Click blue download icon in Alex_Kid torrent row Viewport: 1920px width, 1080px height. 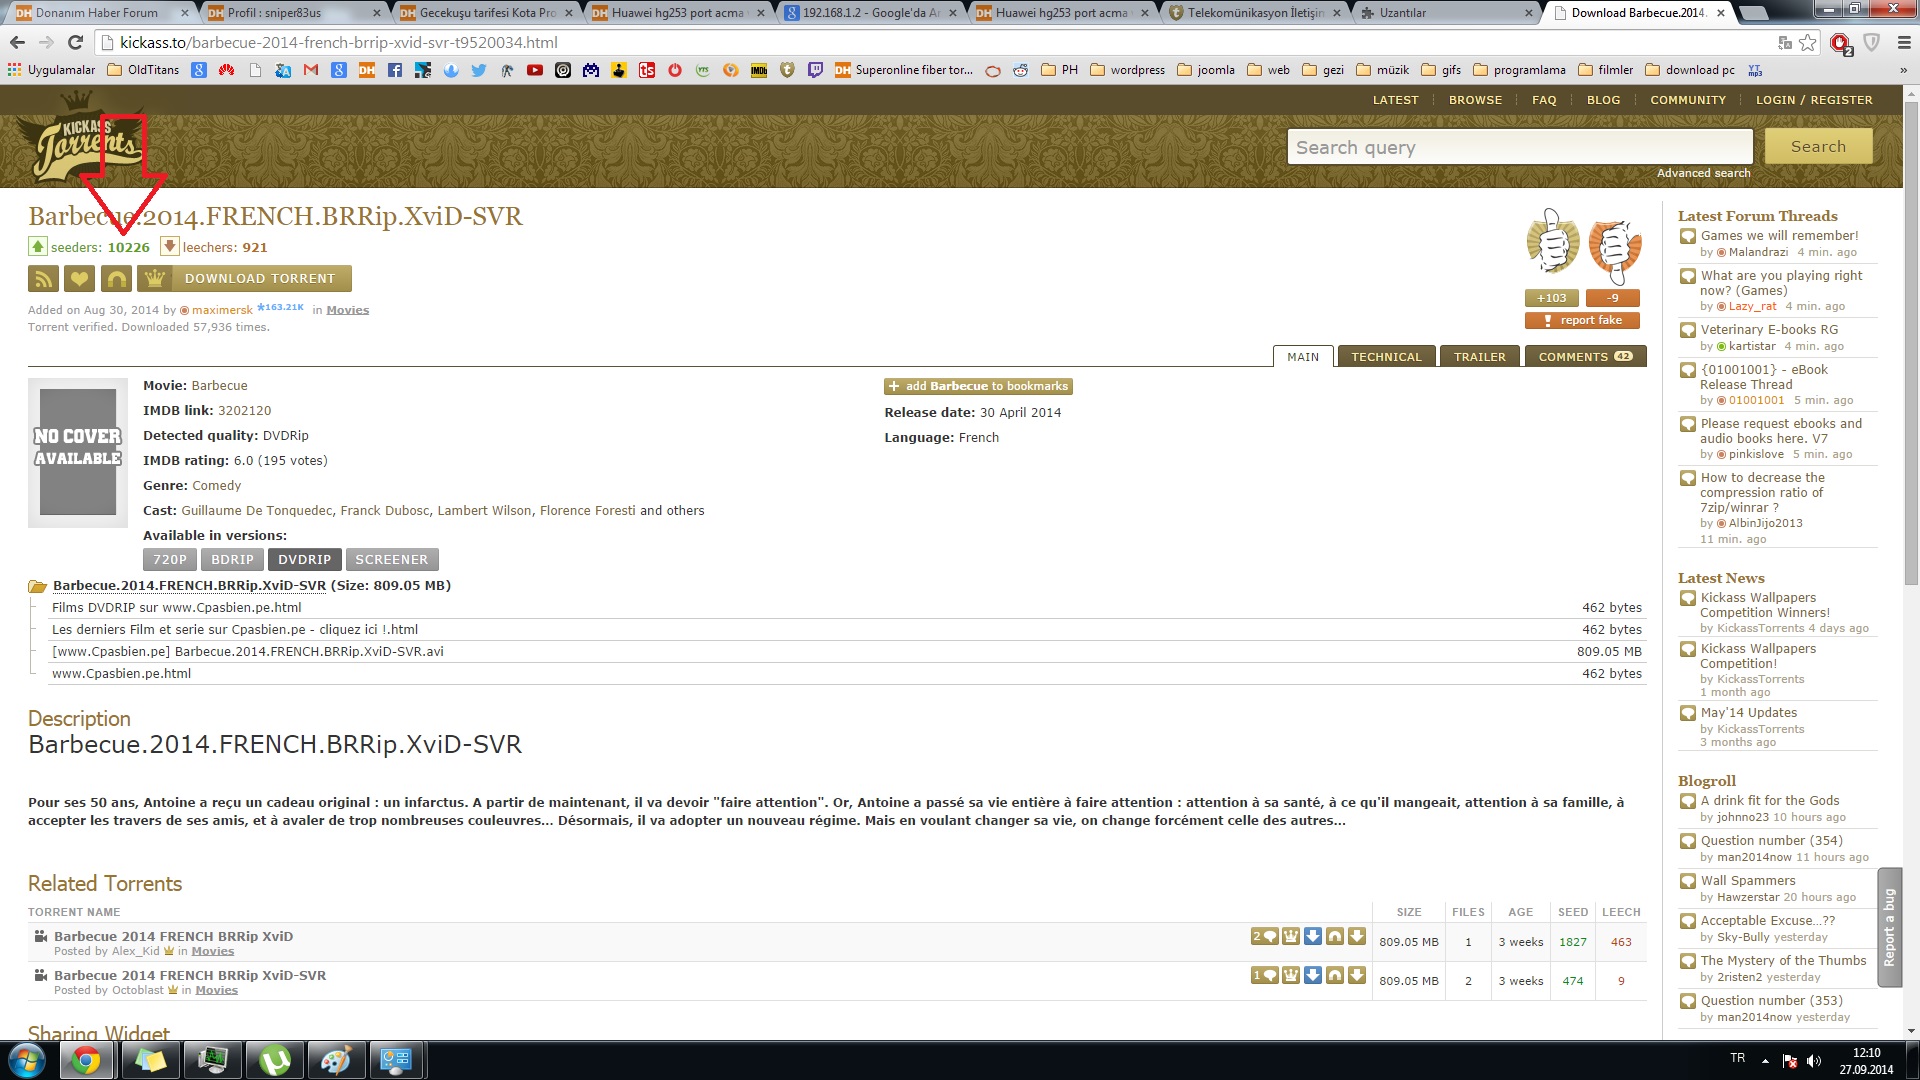(x=1313, y=937)
